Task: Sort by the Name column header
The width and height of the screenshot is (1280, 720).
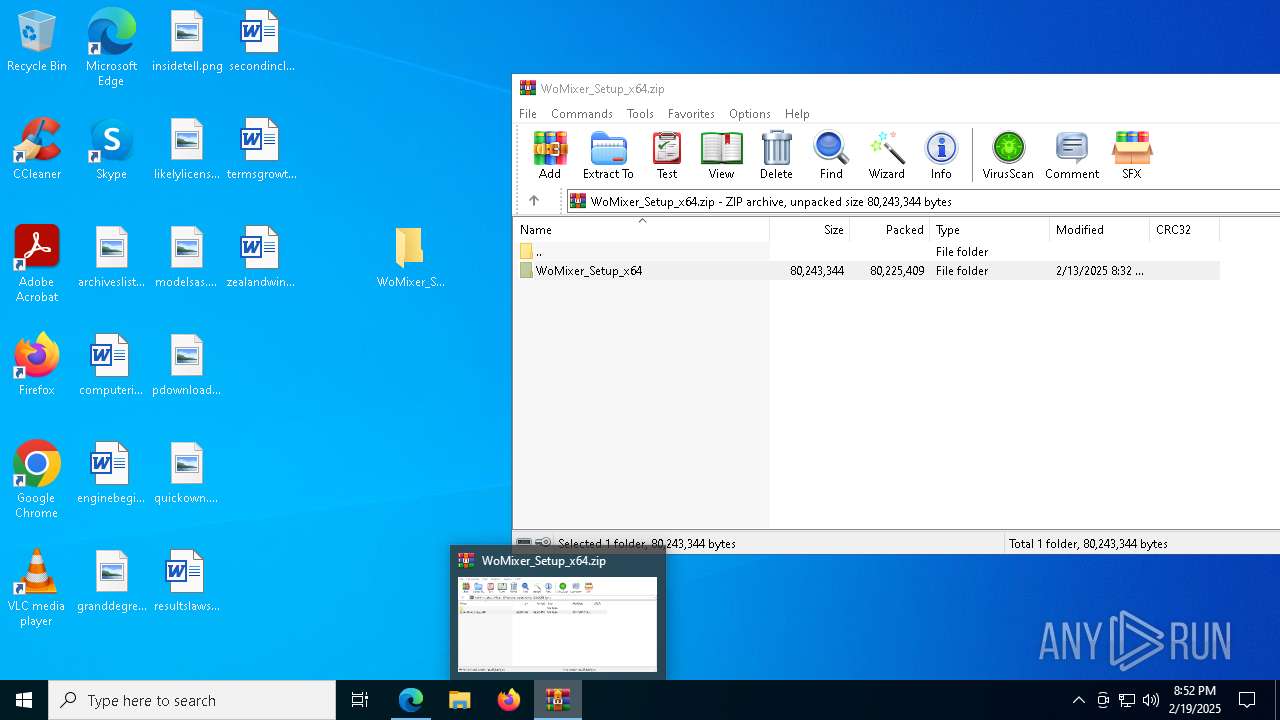Action: (x=641, y=230)
